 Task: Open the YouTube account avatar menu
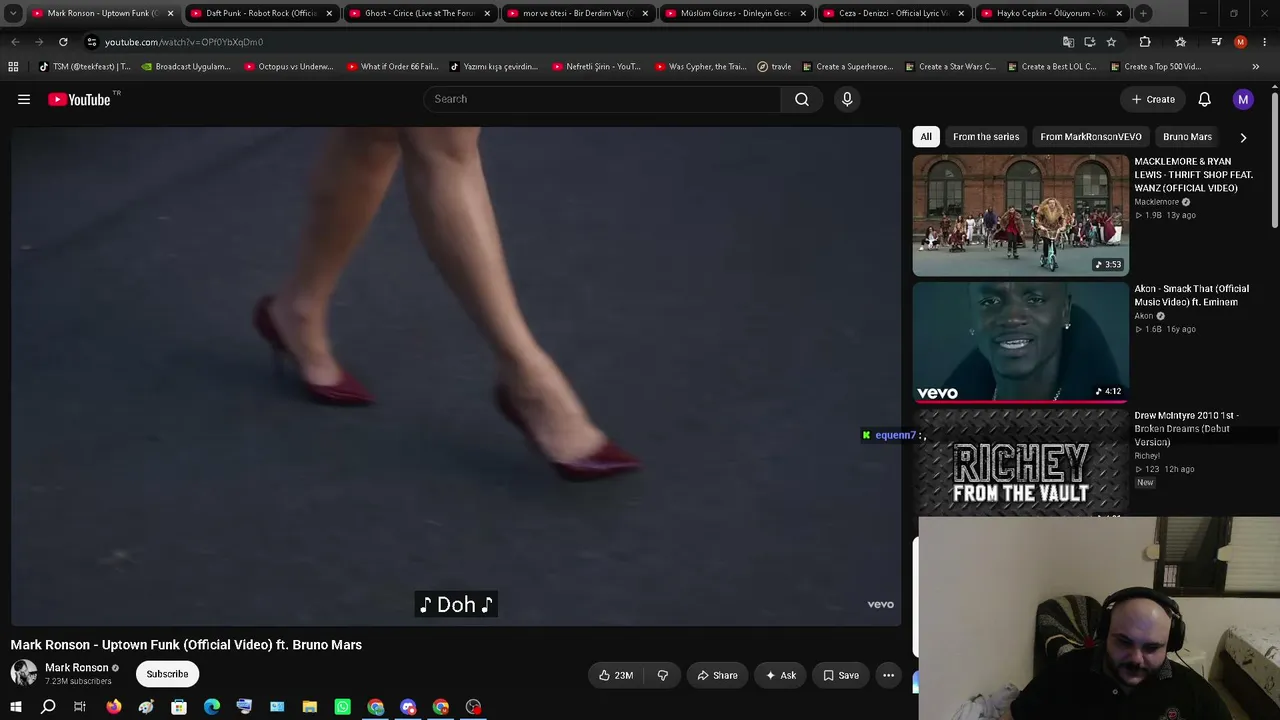pyautogui.click(x=1243, y=99)
